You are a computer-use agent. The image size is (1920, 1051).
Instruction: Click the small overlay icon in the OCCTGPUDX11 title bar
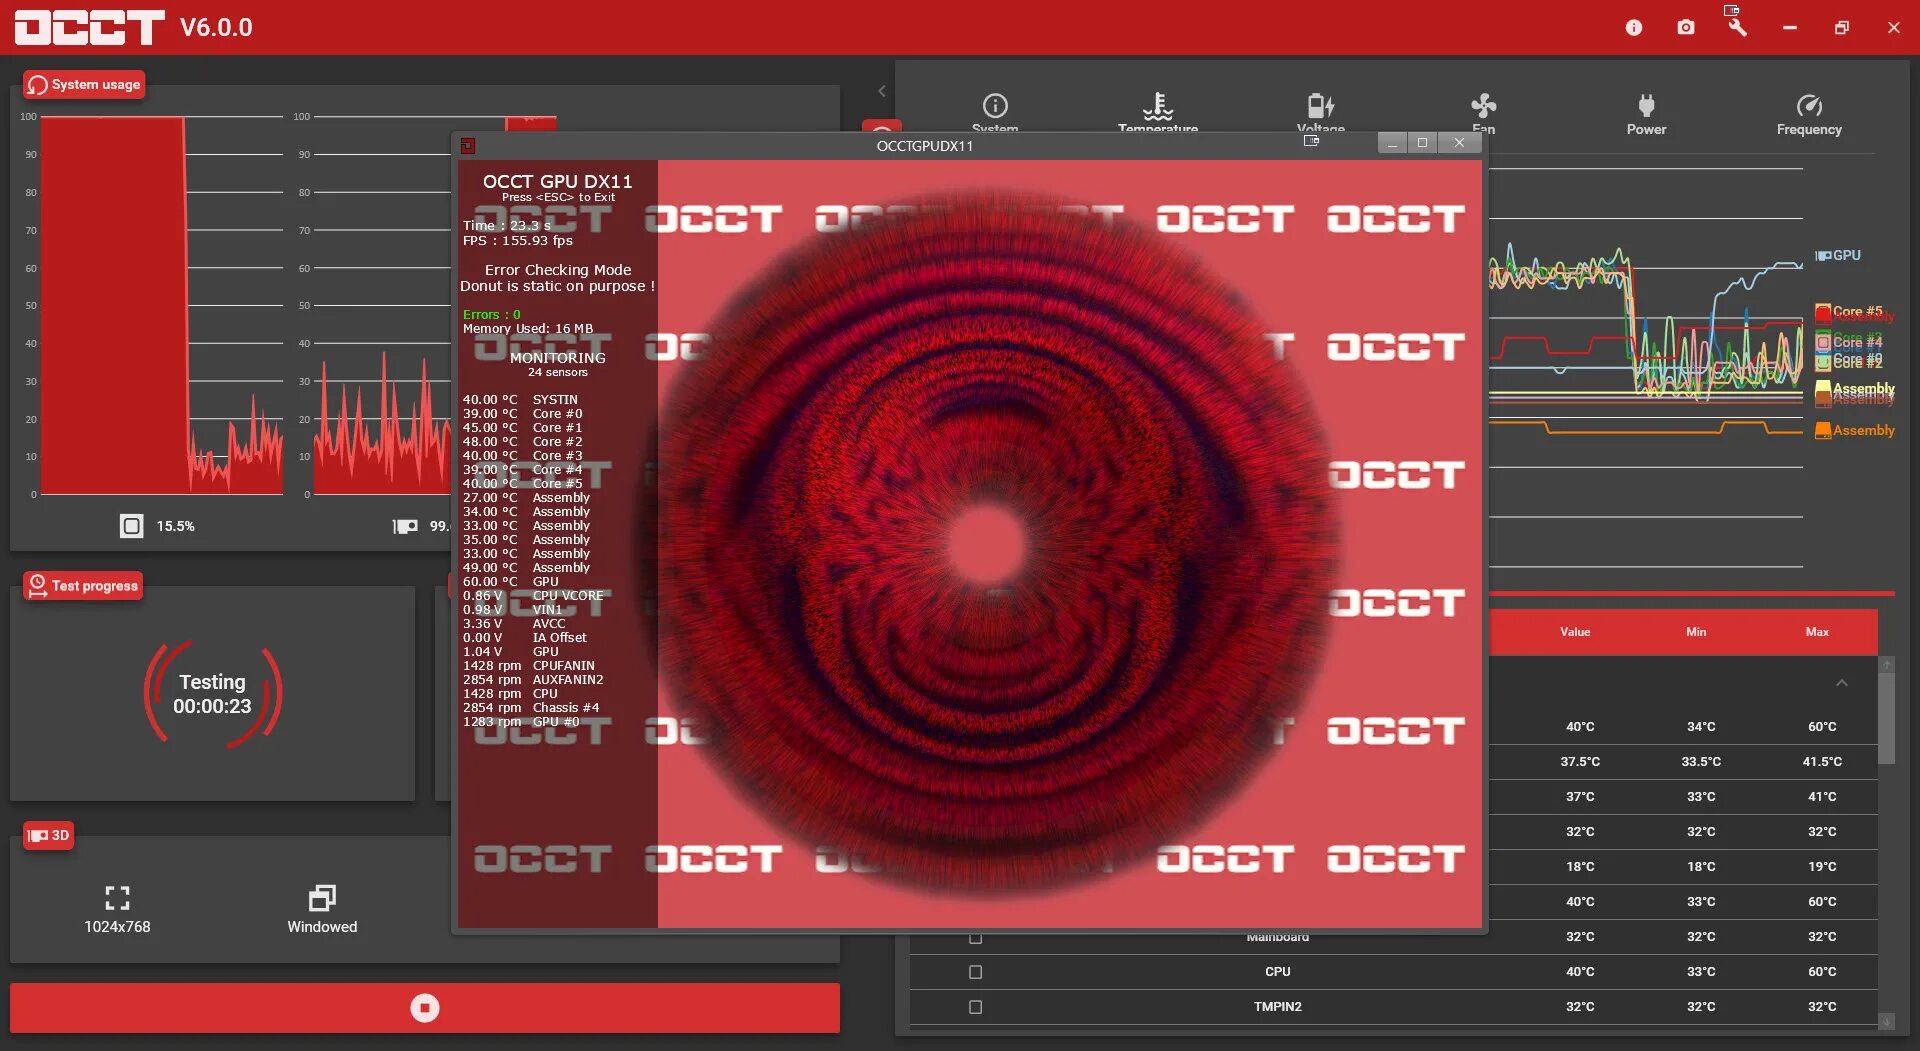pos(1311,141)
